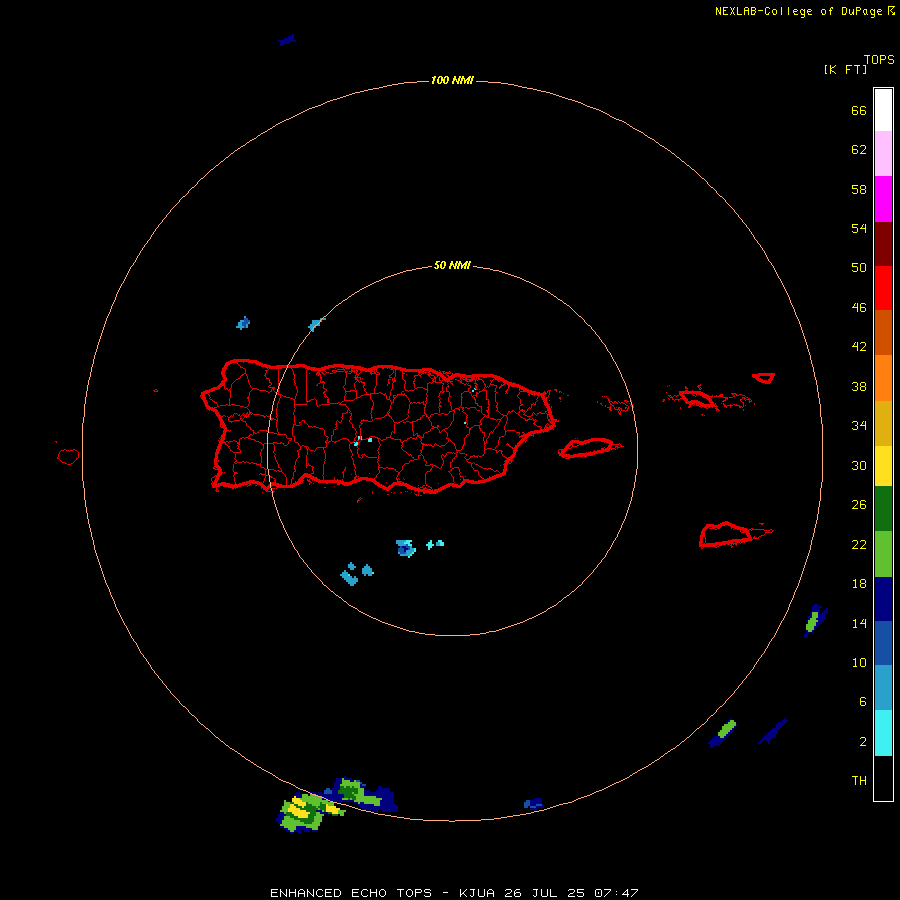Select the "34" scale label

[x=859, y=425]
